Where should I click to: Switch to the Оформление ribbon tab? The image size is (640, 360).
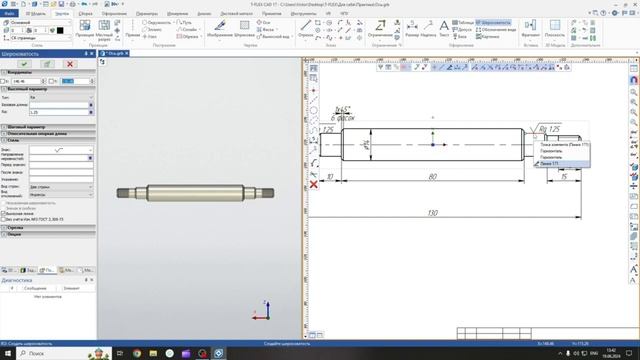pyautogui.click(x=114, y=13)
